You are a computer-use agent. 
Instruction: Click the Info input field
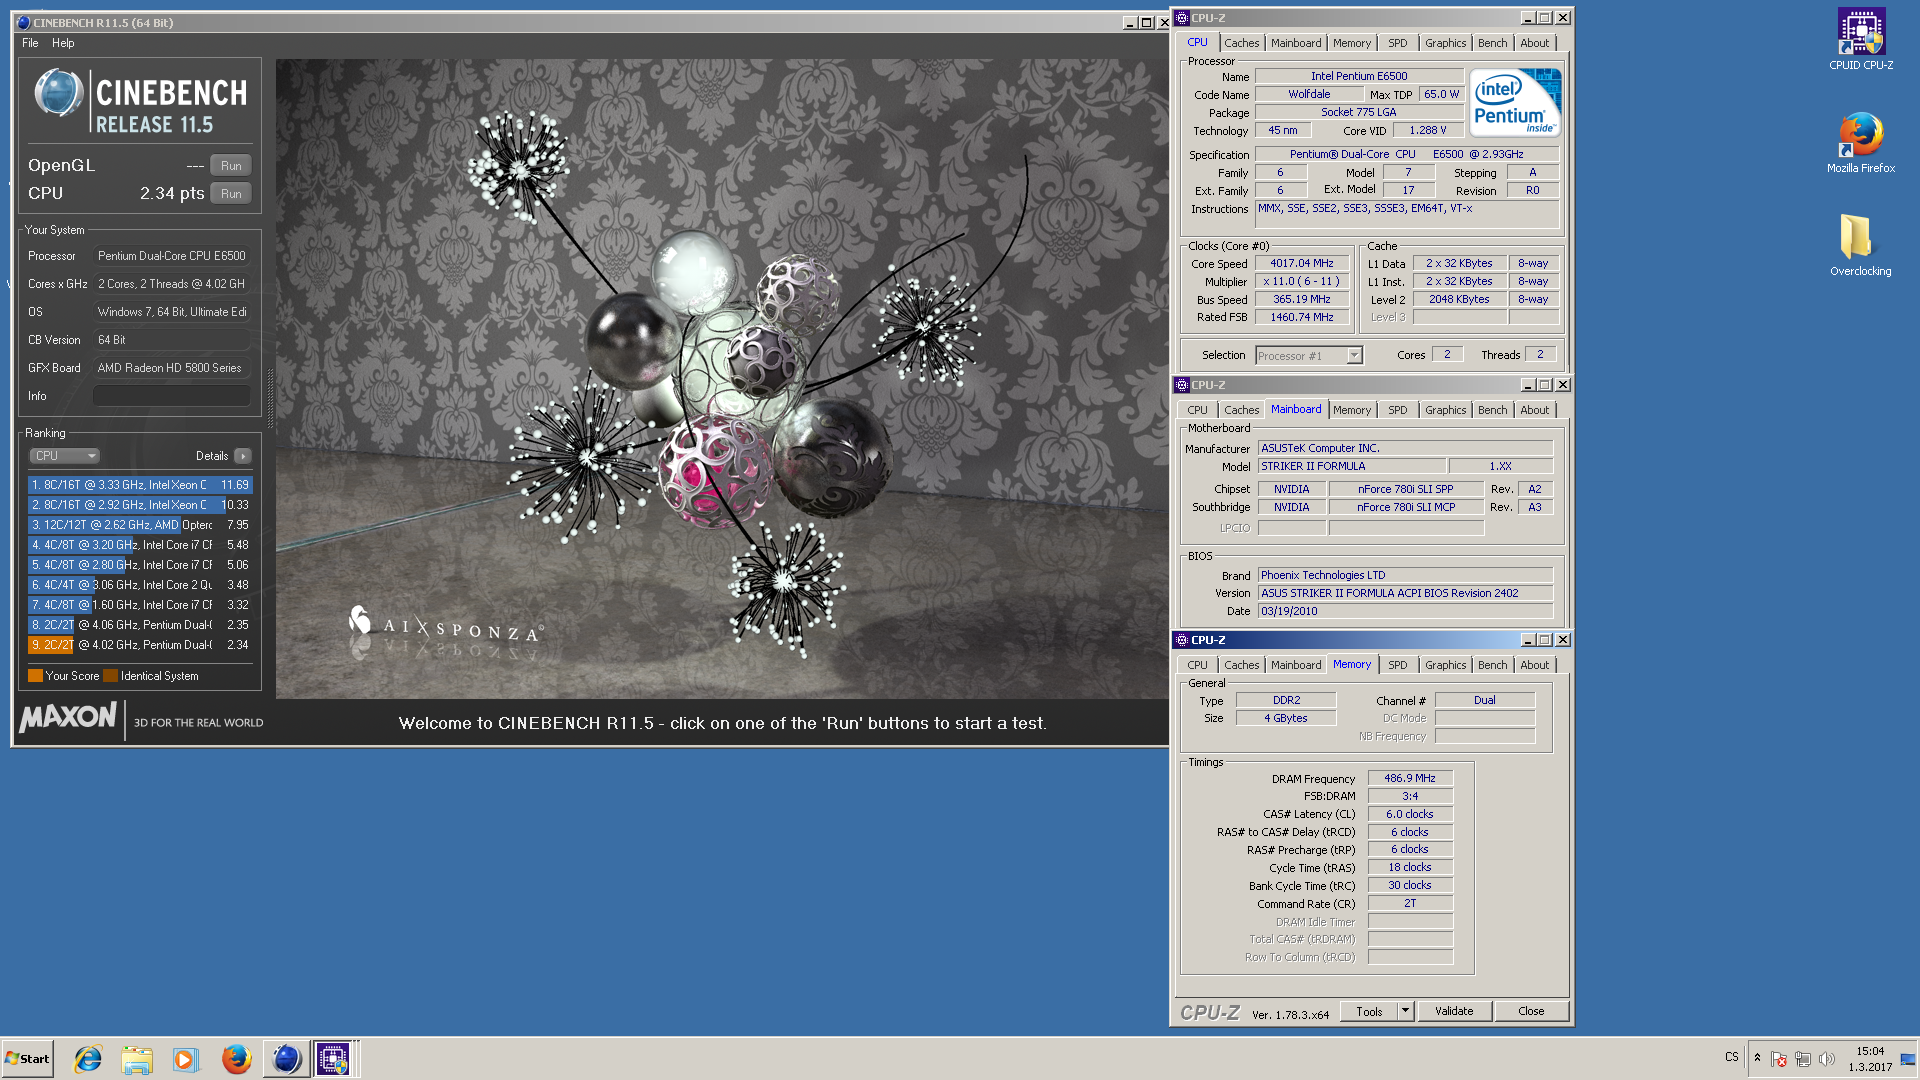[172, 396]
